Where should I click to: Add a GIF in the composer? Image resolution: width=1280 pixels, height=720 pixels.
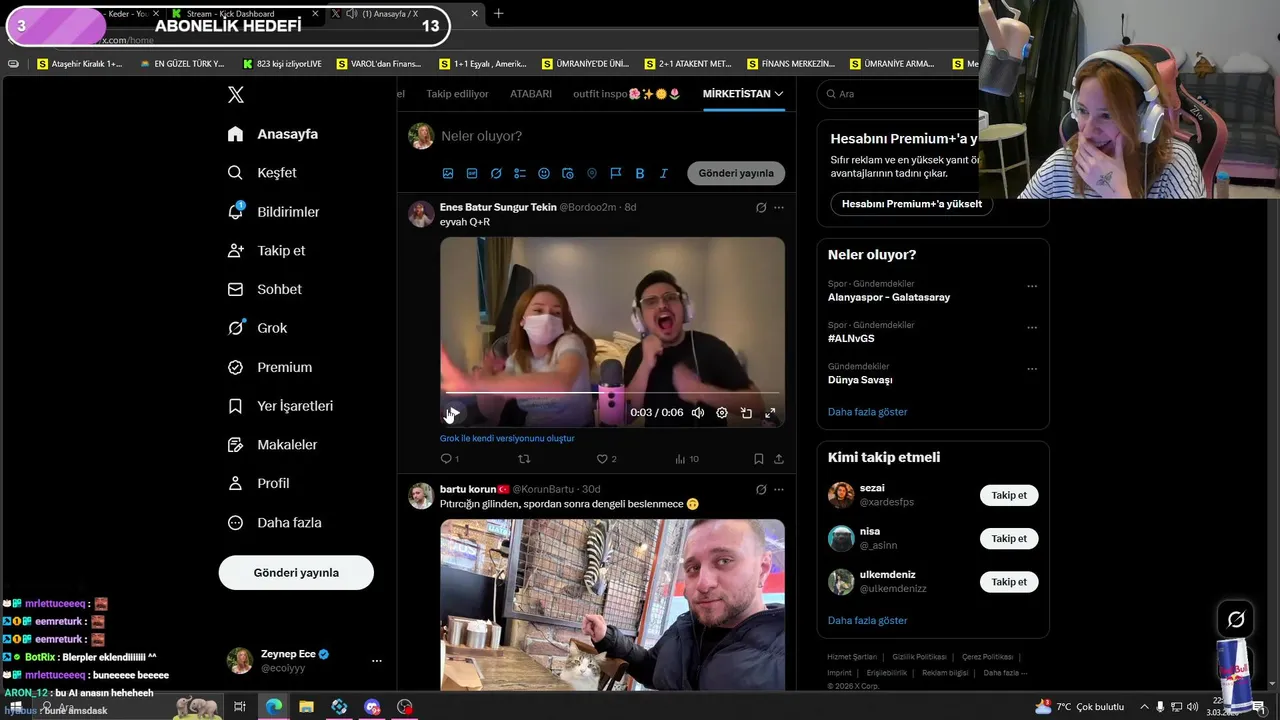472,173
